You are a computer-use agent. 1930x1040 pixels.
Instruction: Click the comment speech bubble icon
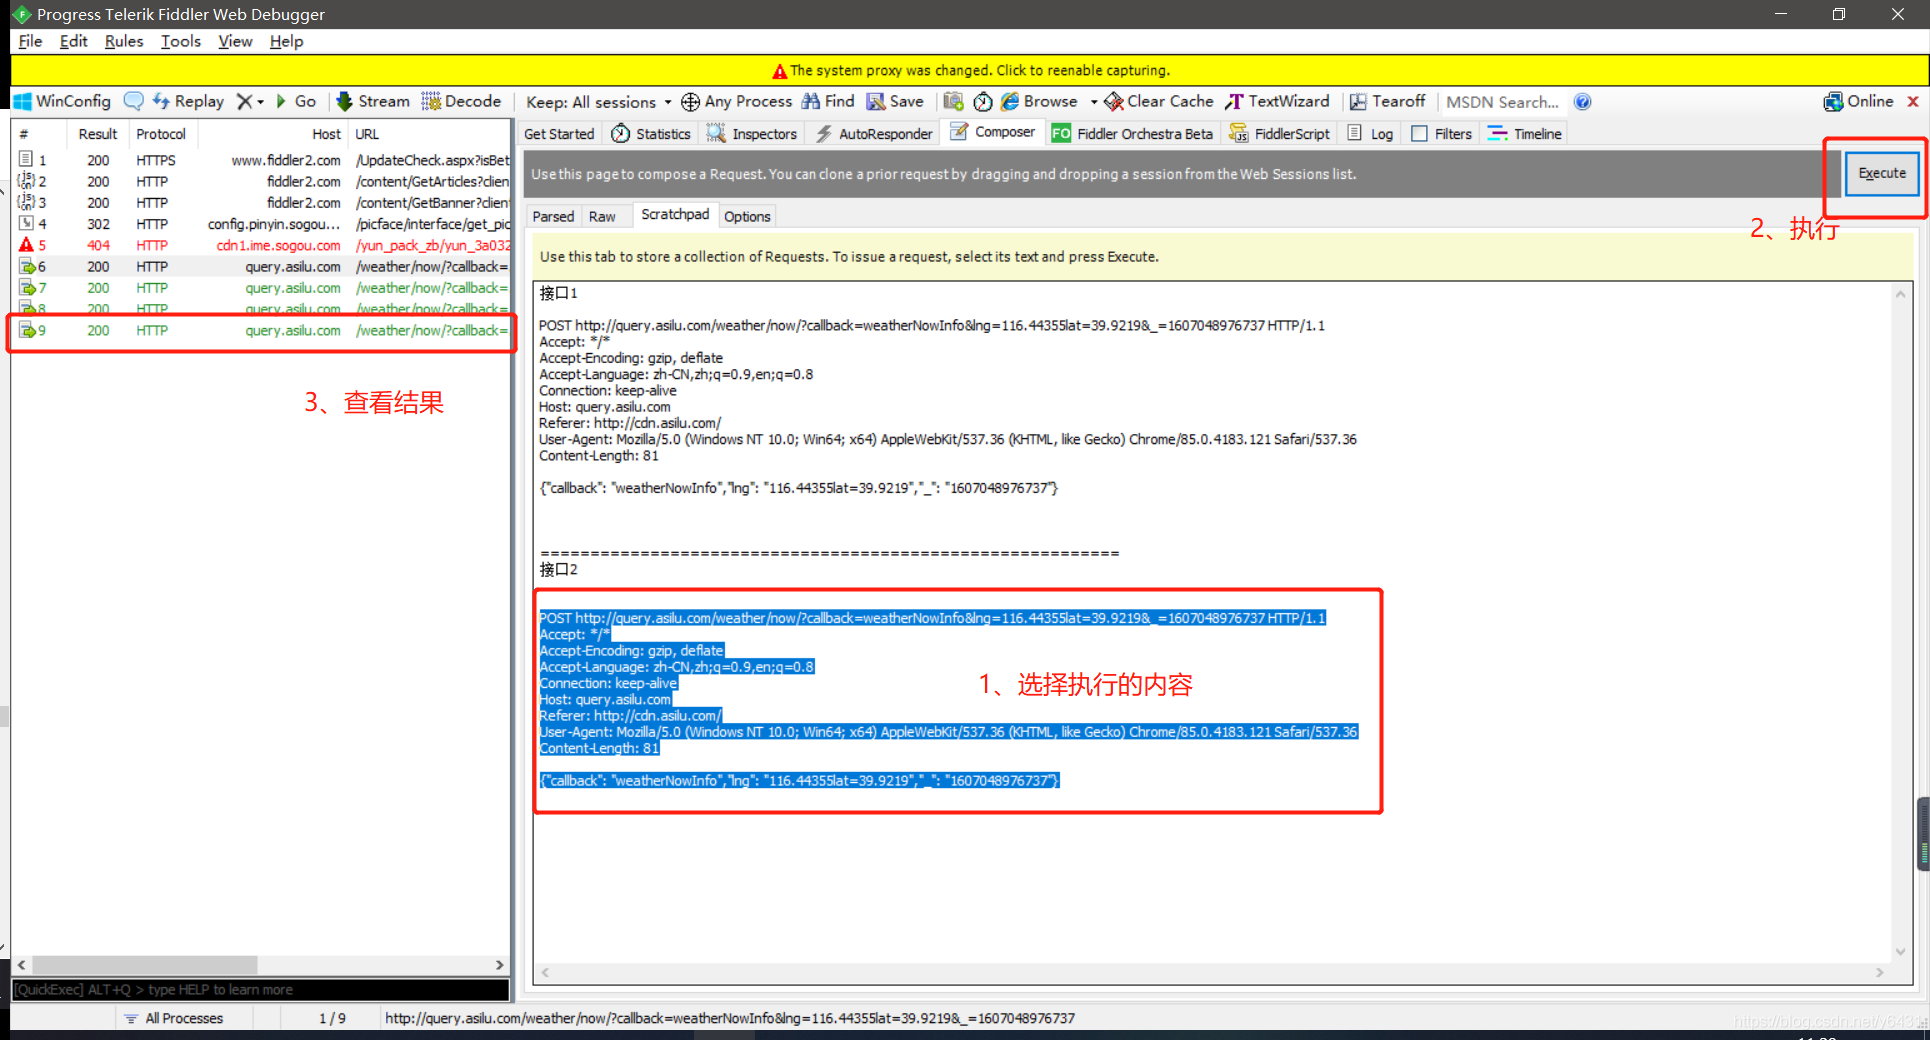click(133, 101)
